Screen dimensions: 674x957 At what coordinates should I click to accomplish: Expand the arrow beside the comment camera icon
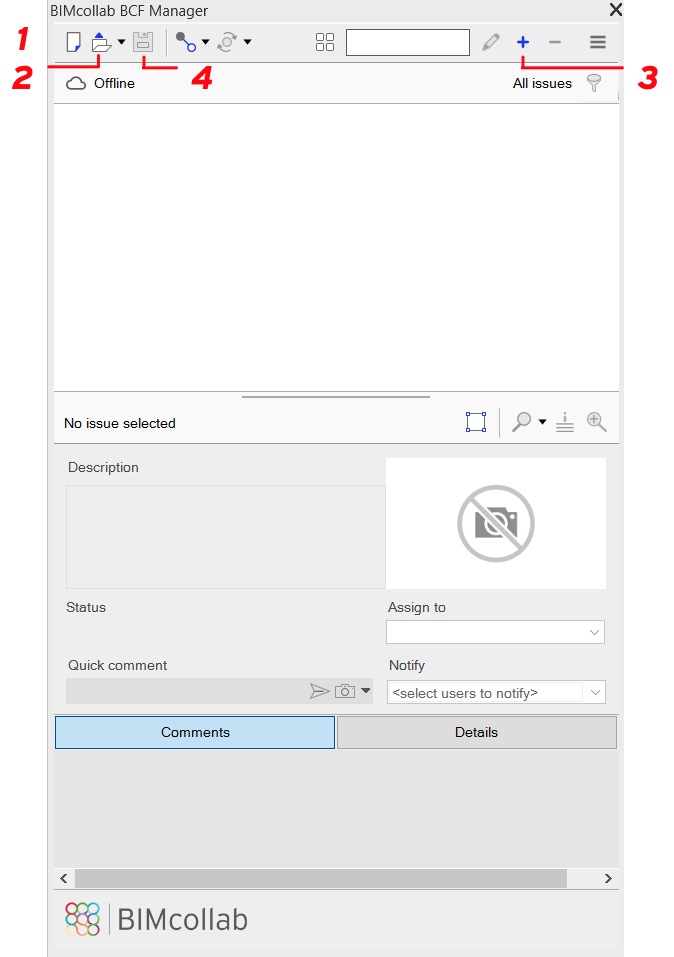point(366,691)
